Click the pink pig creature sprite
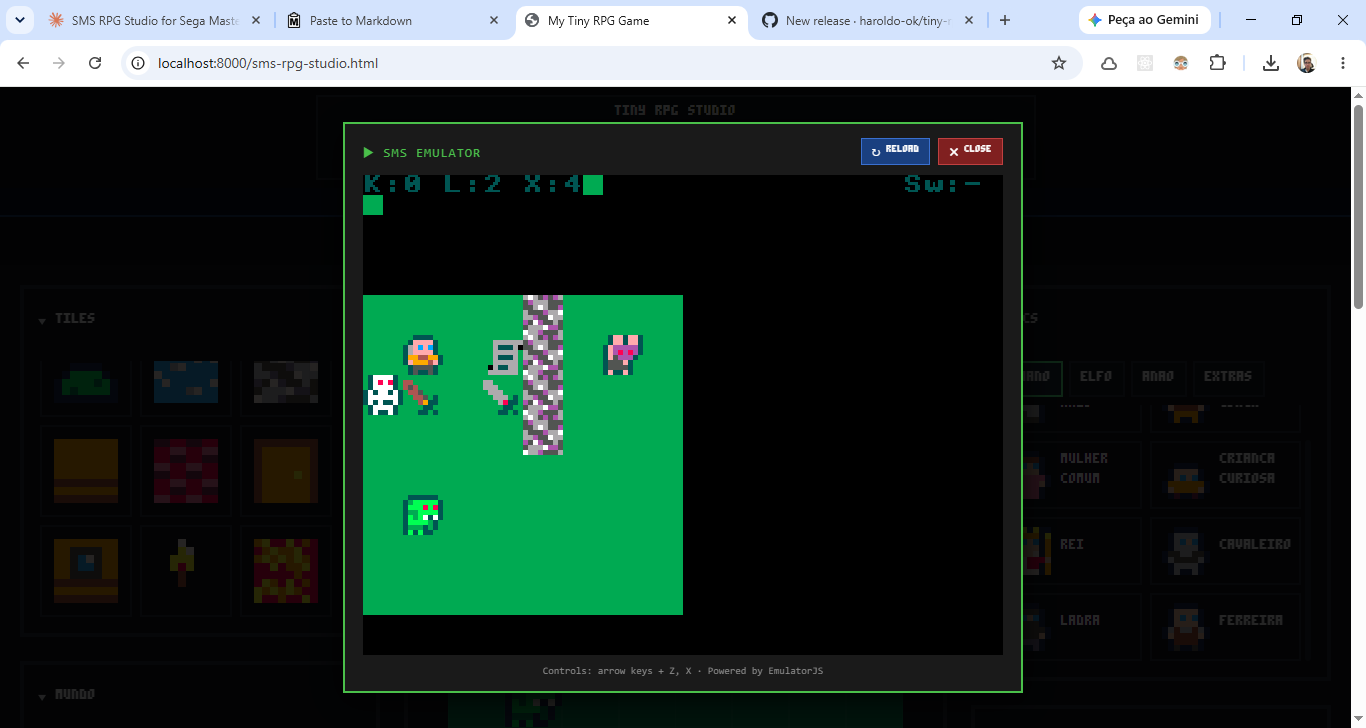Screen dimensions: 1366x728 pos(623,355)
